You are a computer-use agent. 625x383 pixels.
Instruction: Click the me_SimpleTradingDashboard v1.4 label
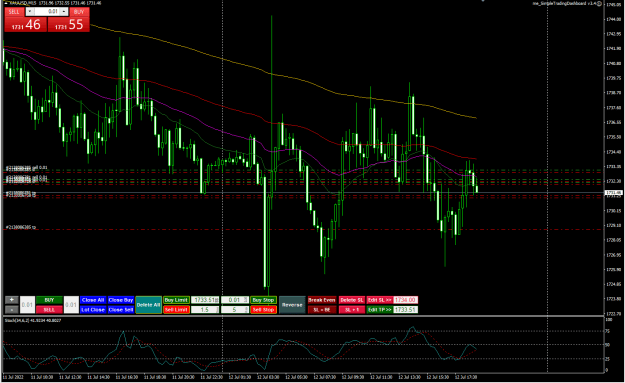pyautogui.click(x=564, y=3)
